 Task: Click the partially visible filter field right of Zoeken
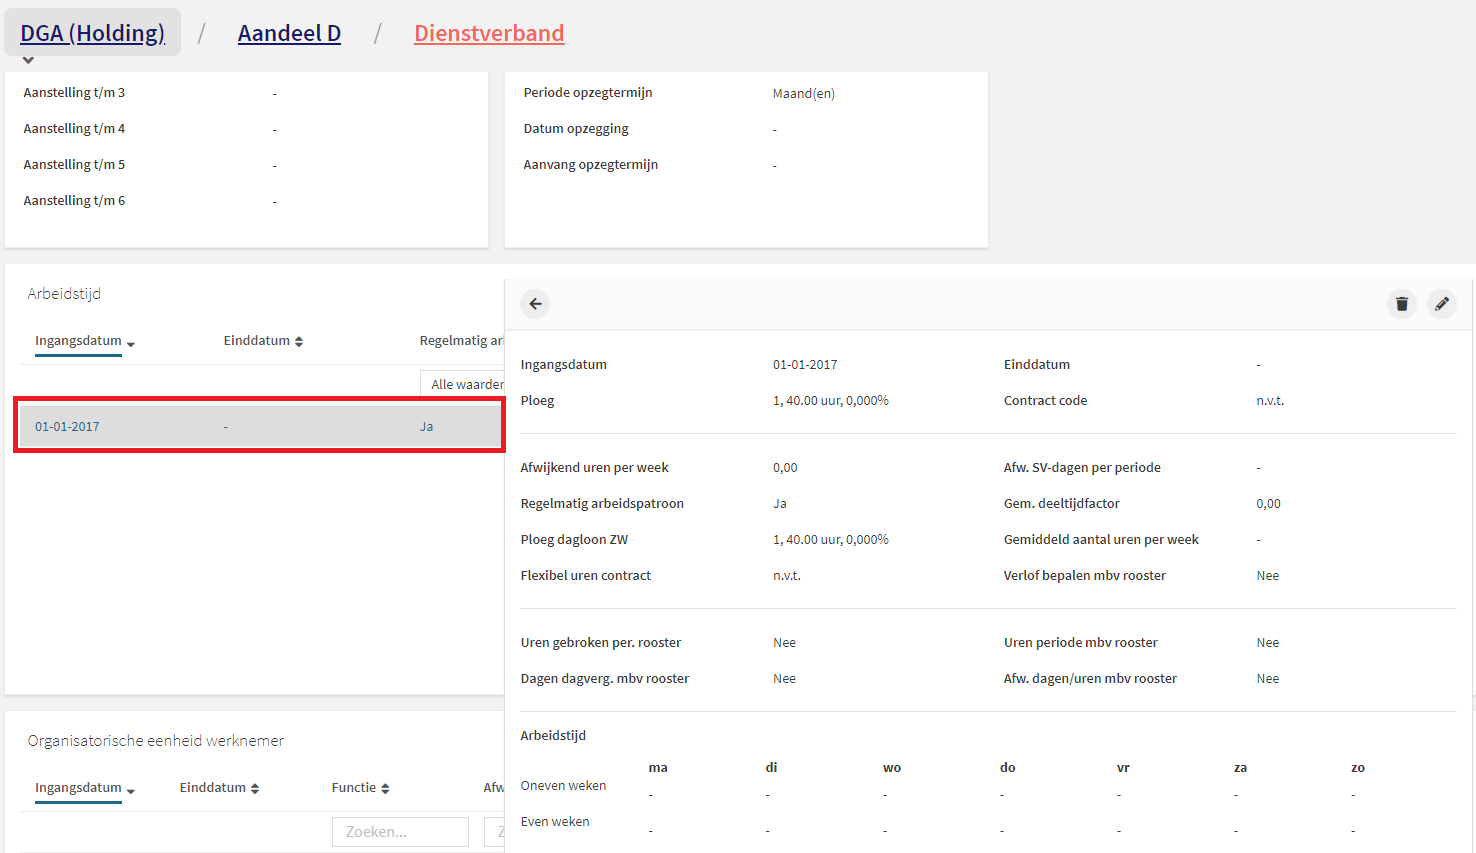[494, 832]
